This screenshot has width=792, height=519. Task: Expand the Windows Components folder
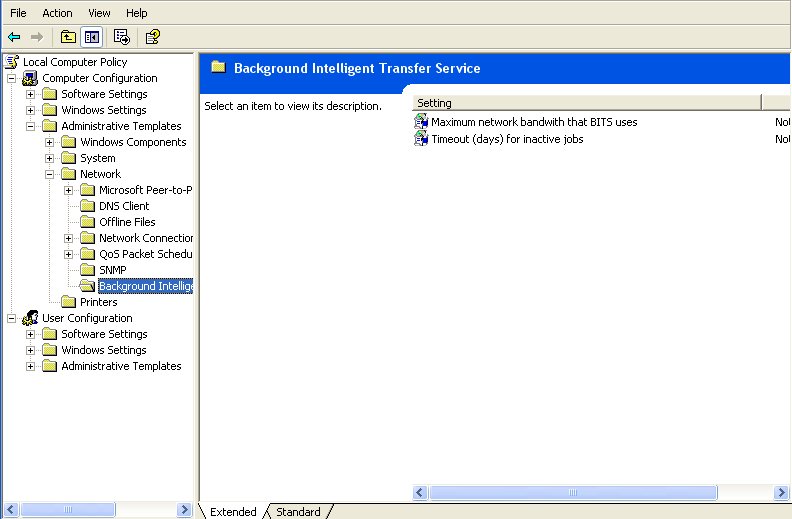tap(49, 142)
